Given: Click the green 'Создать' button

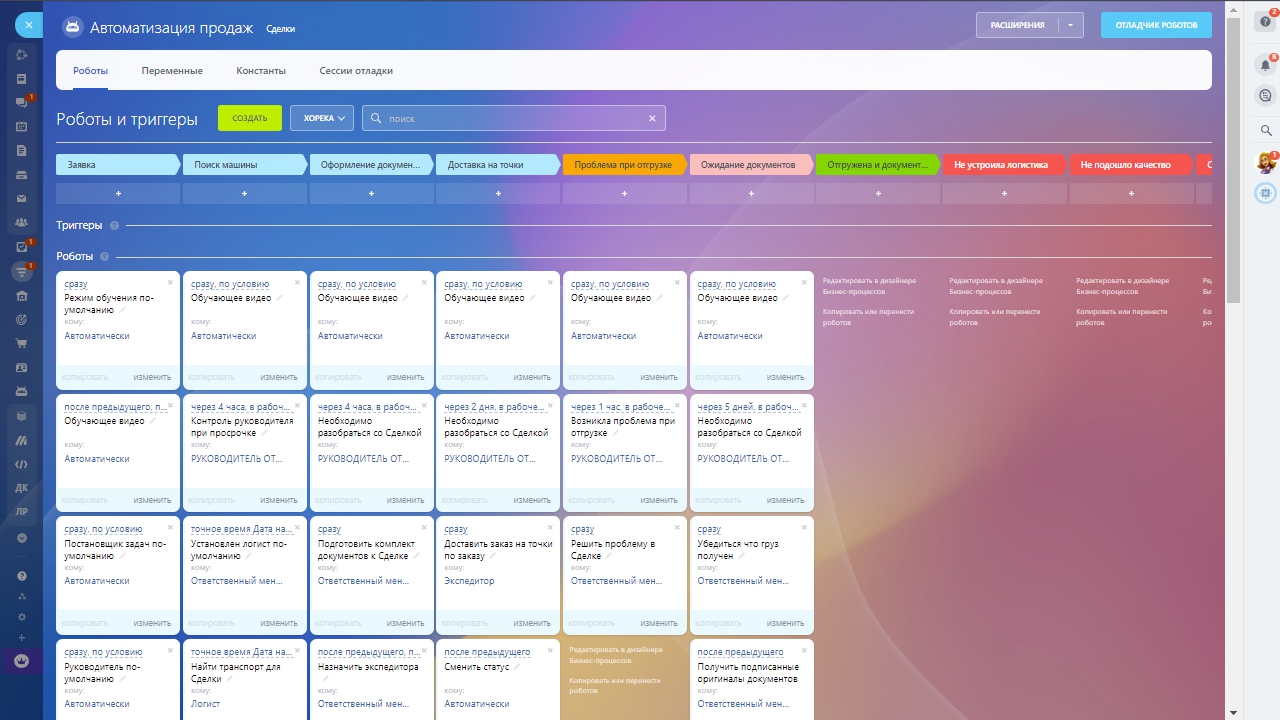Looking at the screenshot, I should (x=250, y=118).
